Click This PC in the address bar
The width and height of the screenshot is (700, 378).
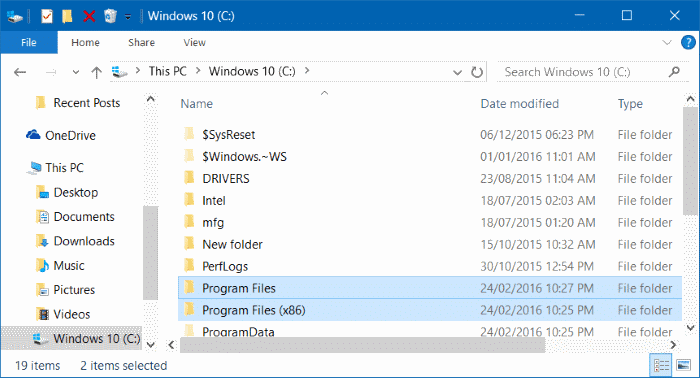pyautogui.click(x=167, y=71)
